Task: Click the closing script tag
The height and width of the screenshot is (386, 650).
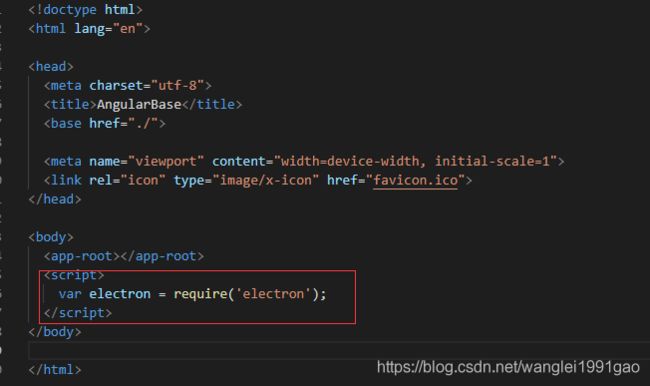Action: 78,313
